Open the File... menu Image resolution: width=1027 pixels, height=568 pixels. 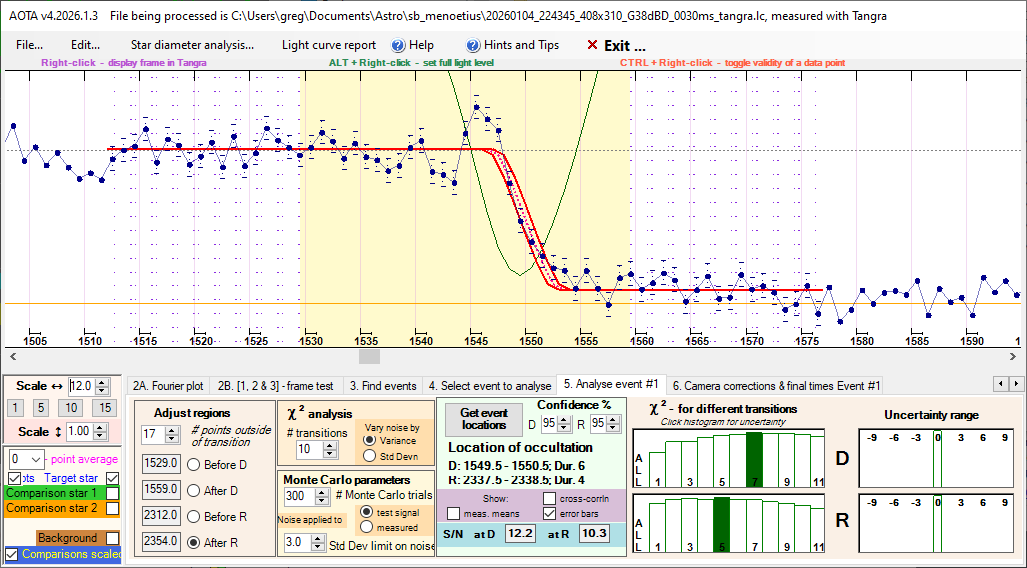(x=29, y=45)
